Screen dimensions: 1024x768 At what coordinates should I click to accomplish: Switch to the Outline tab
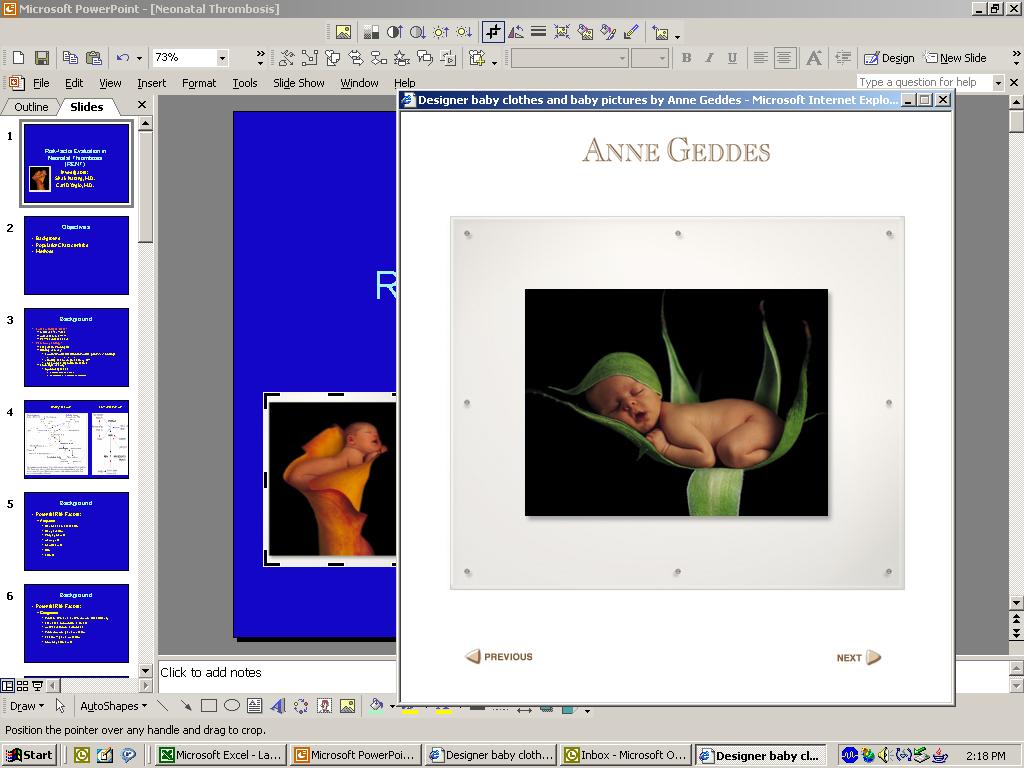click(x=31, y=107)
